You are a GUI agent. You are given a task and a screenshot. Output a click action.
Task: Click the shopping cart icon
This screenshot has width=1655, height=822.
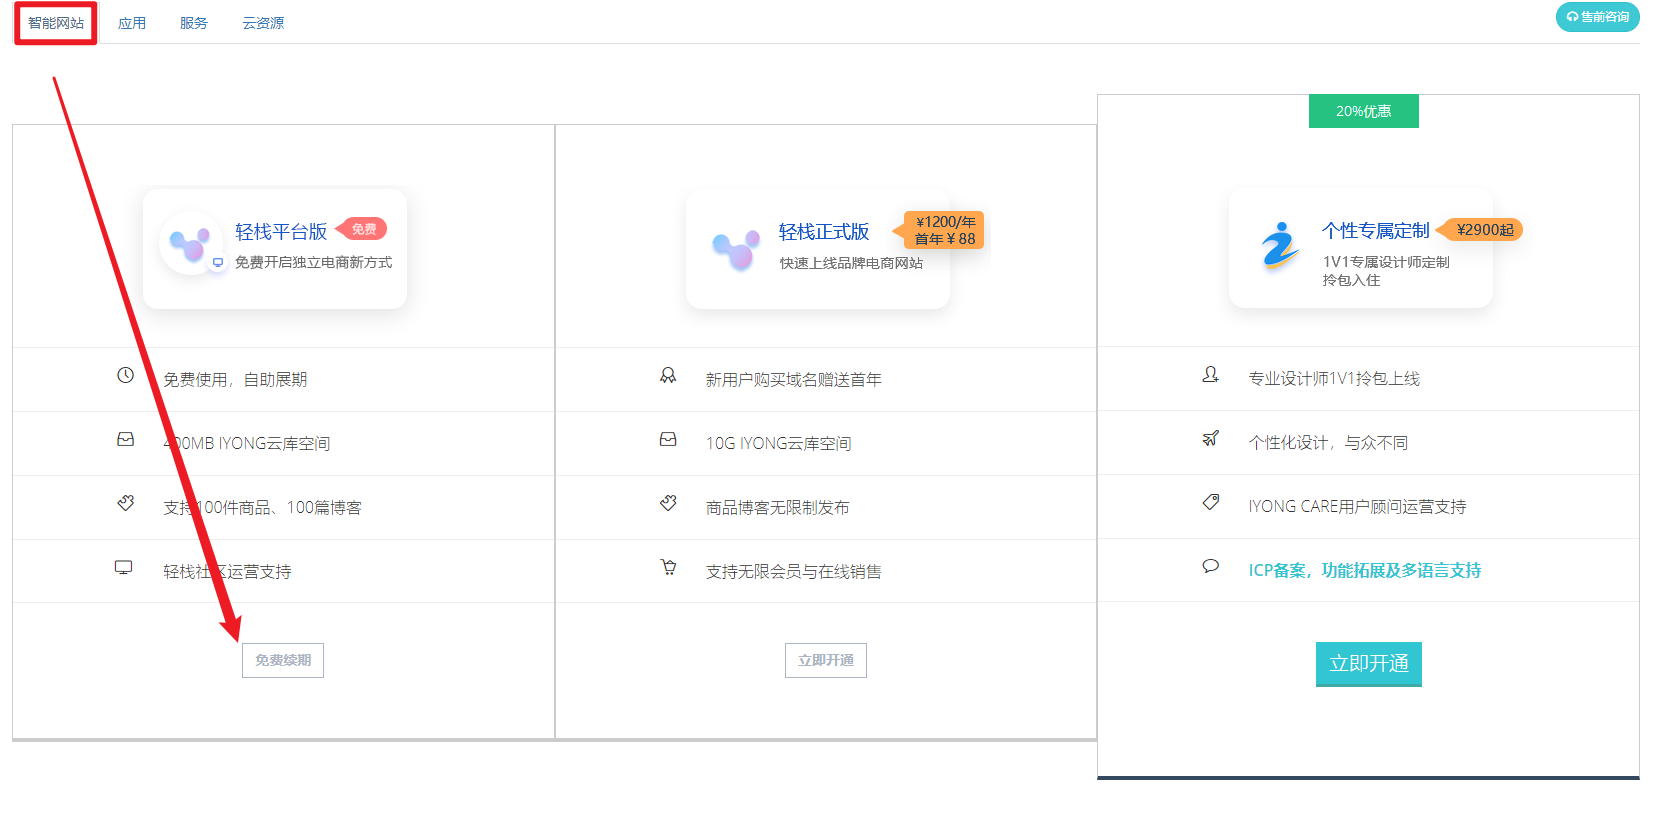tap(668, 567)
